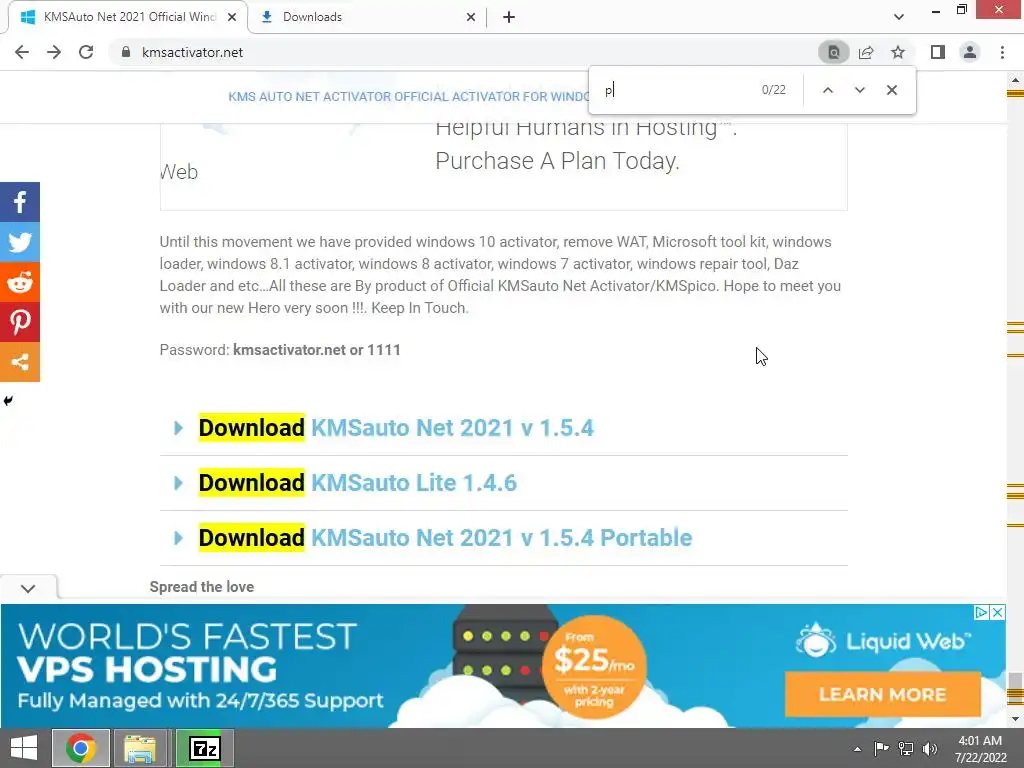Collapse the bottom ad banner chevron

[x=28, y=588]
